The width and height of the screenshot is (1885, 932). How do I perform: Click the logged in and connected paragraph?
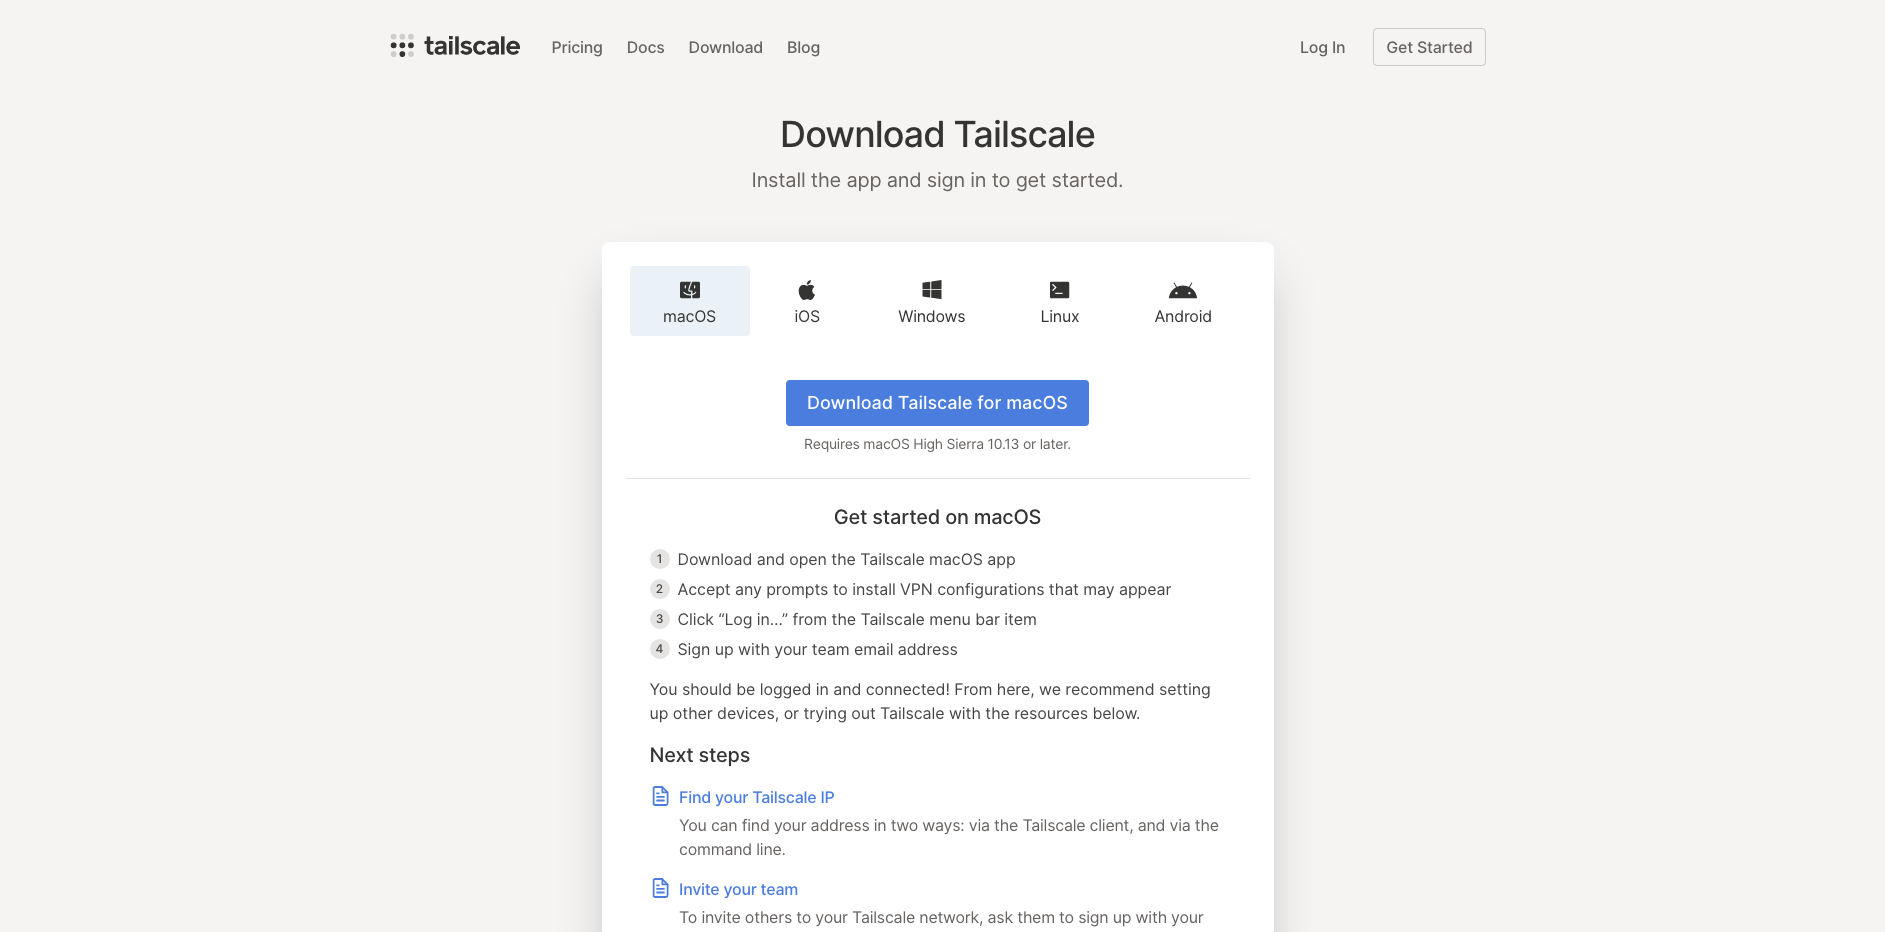pyautogui.click(x=930, y=701)
